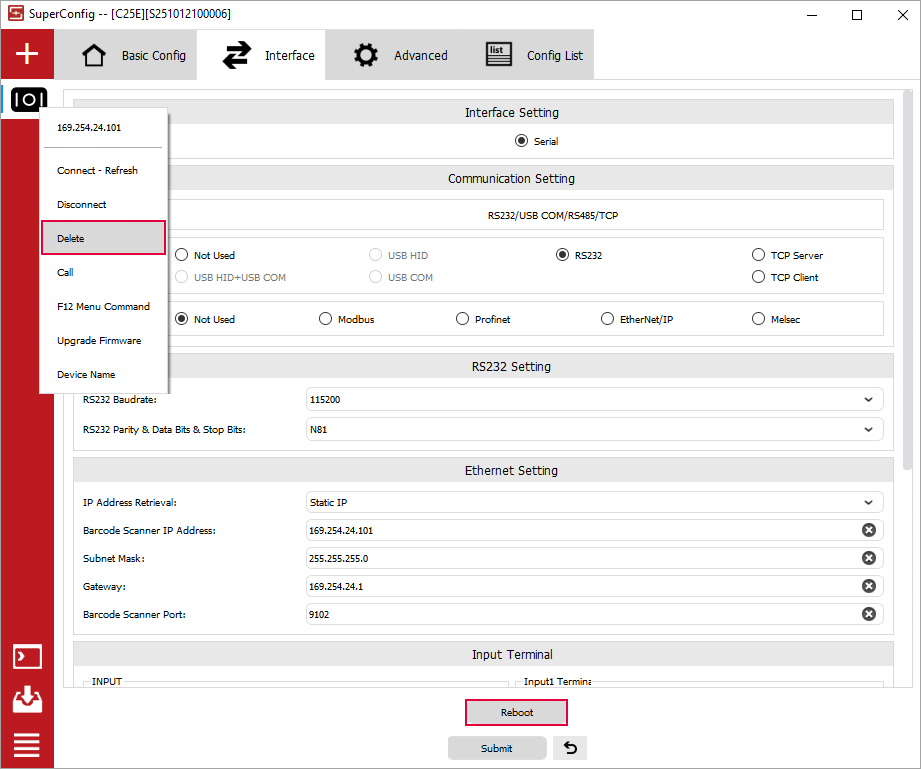Click the download icon in the sidebar

27,700
